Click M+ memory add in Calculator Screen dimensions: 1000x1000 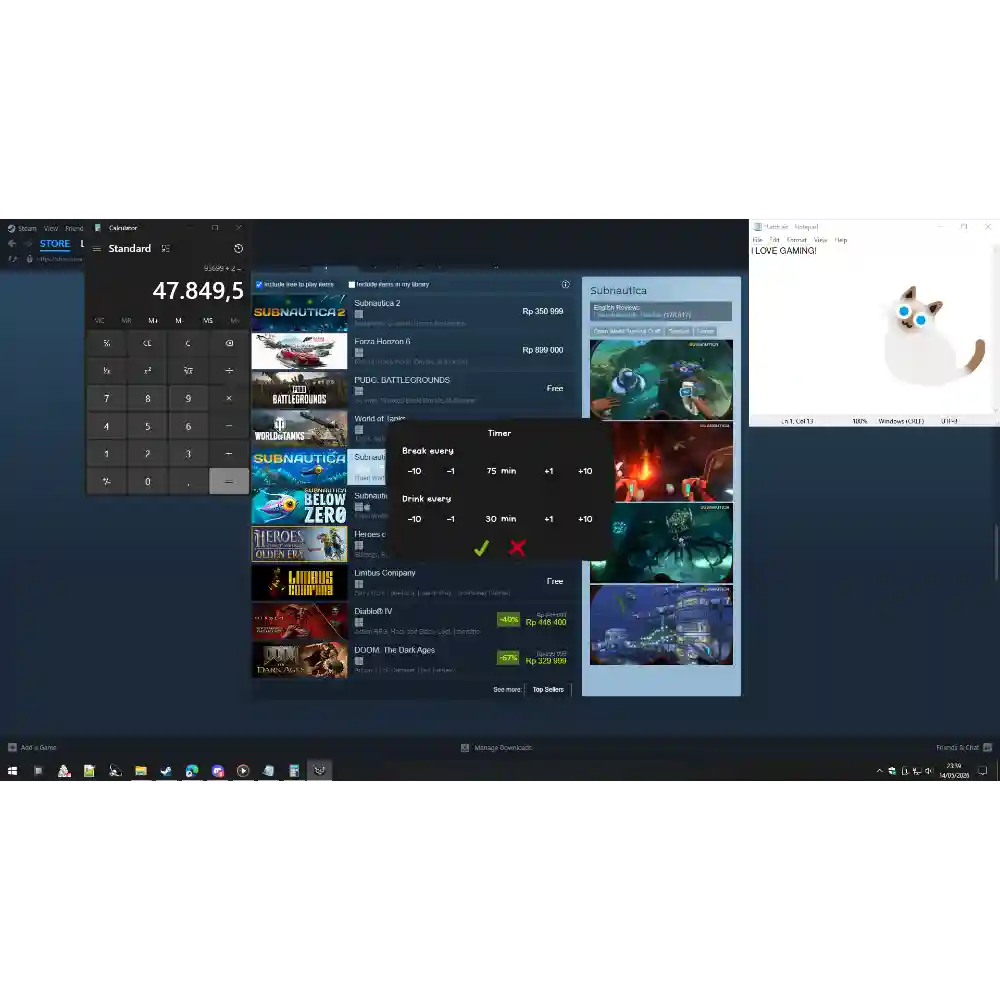pos(153,320)
